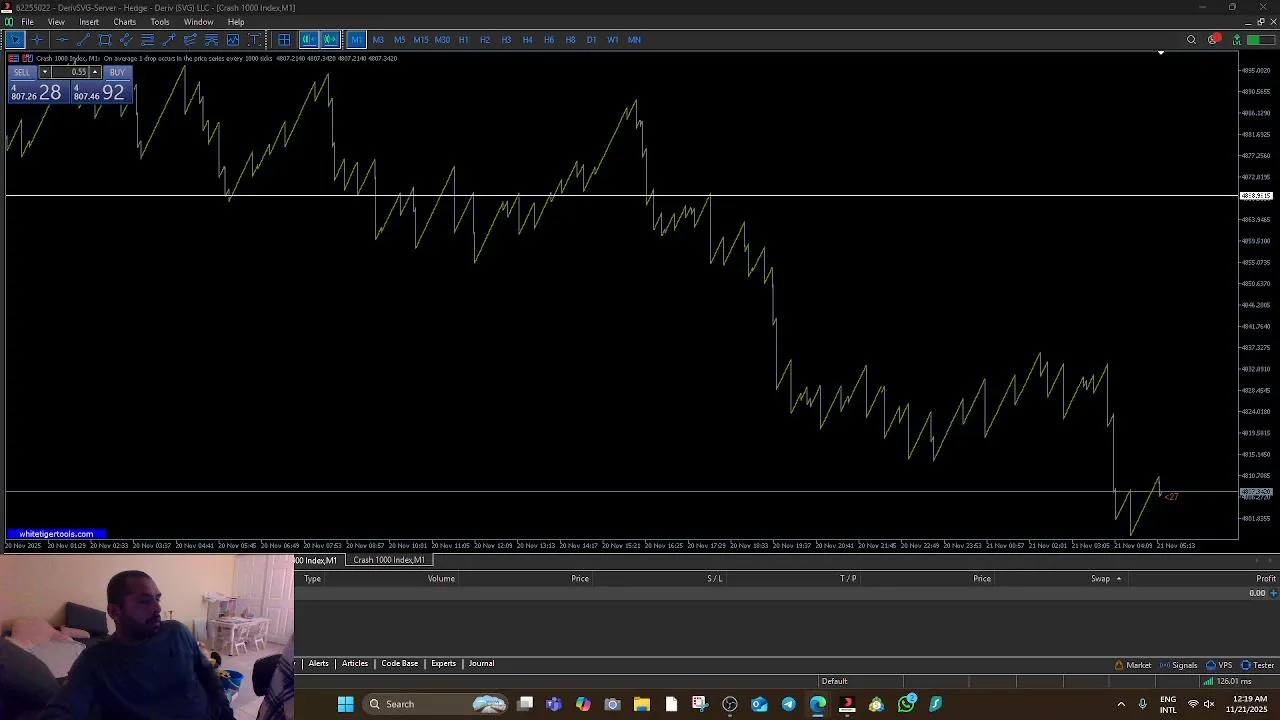Click the S / L column header
This screenshot has height=720, width=1280.
[x=714, y=579]
